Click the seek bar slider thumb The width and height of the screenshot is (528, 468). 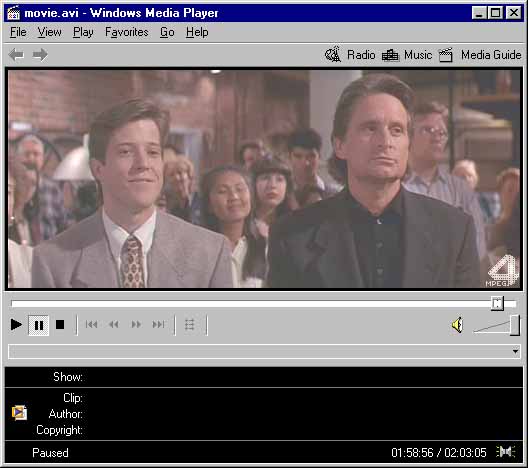[497, 303]
